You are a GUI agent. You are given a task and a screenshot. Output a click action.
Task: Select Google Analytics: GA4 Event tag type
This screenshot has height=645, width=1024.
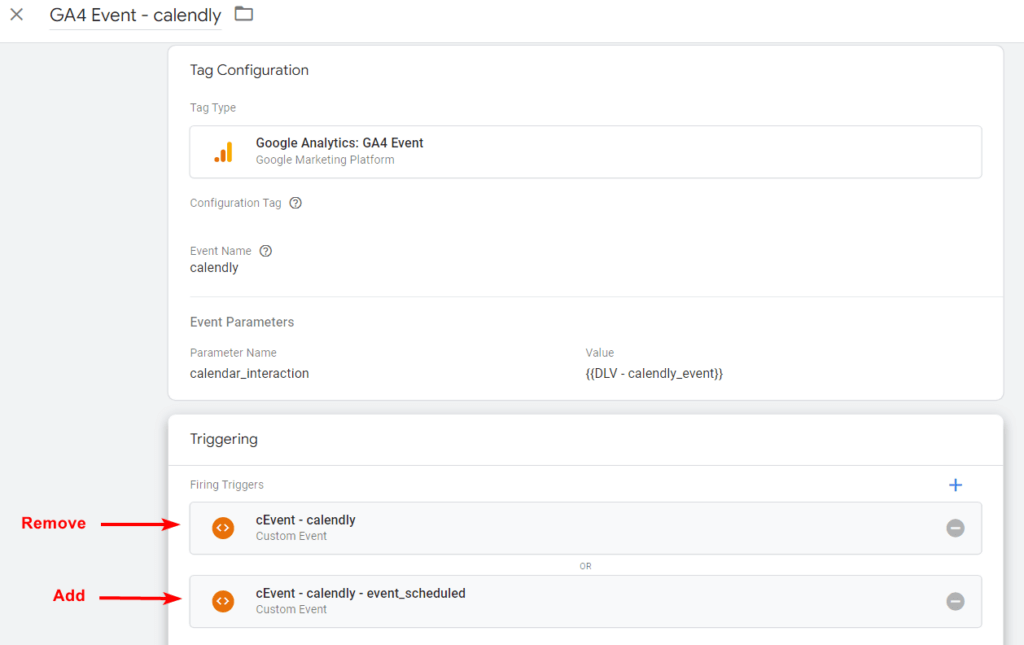point(585,151)
